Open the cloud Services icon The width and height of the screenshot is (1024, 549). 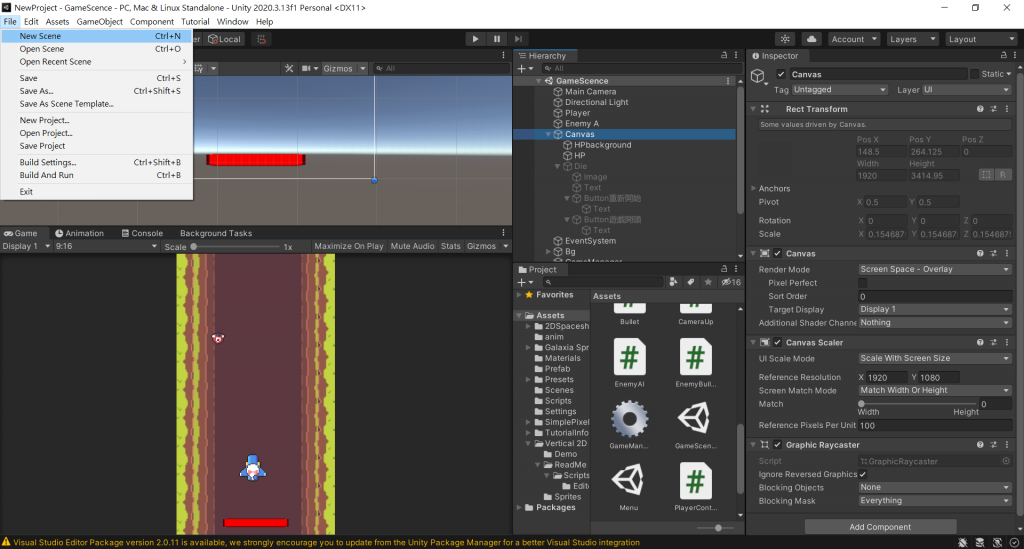[811, 39]
